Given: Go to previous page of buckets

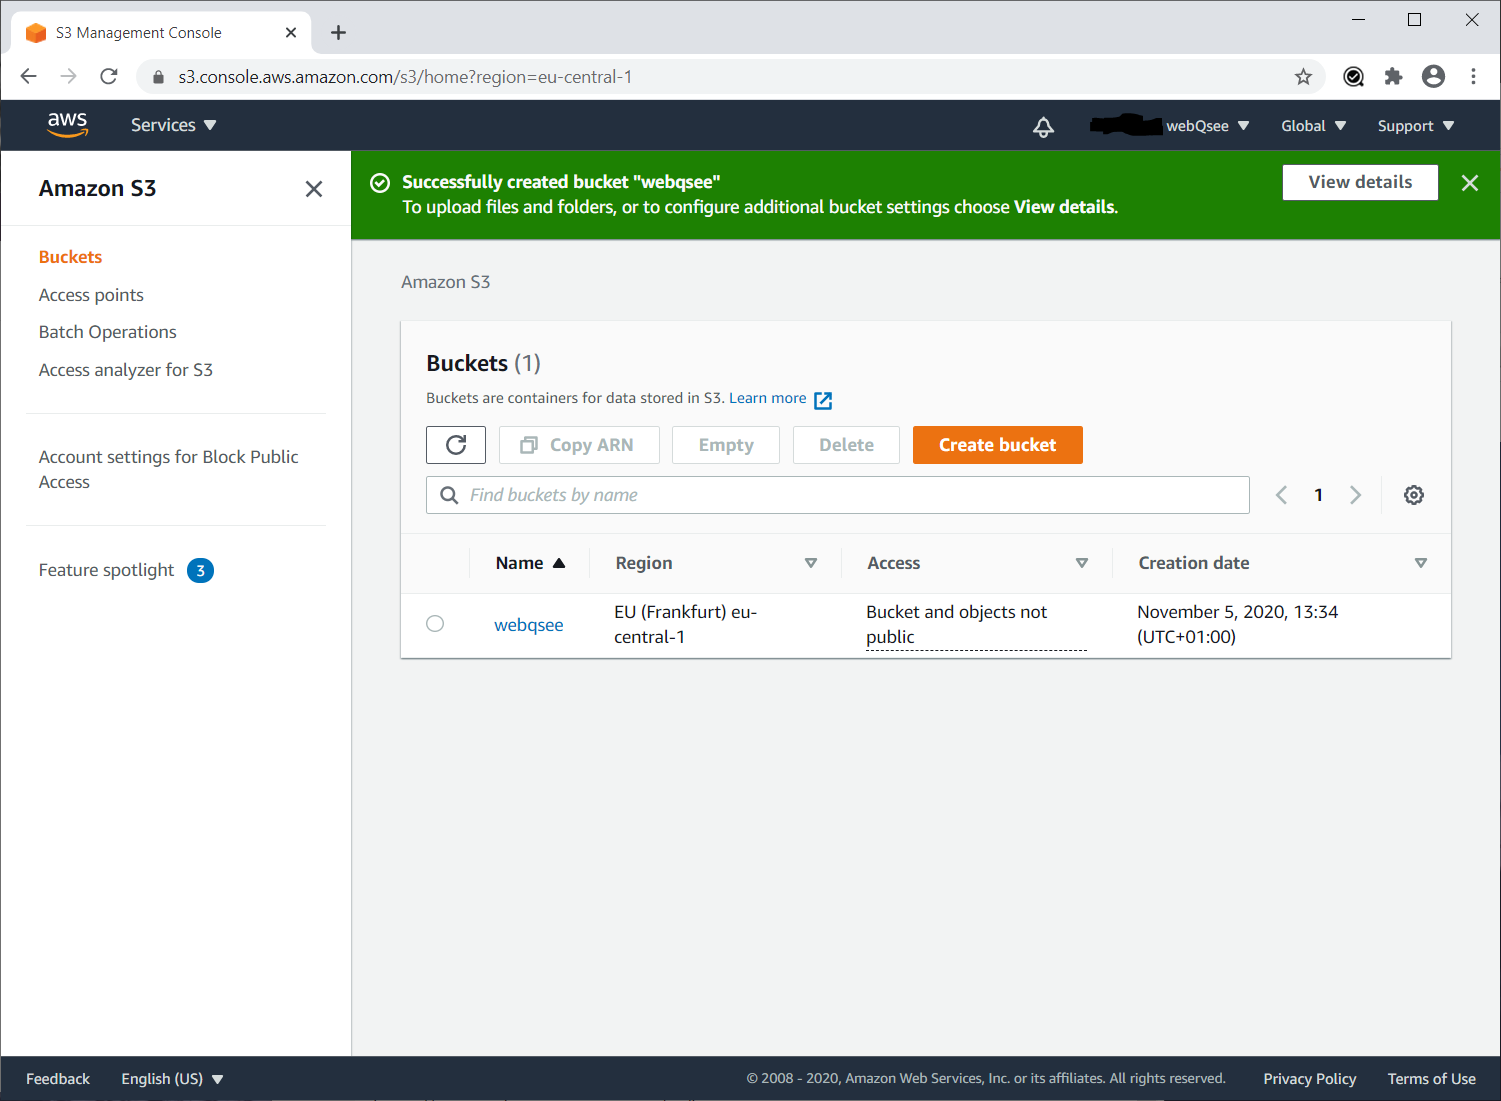Looking at the screenshot, I should 1281,495.
